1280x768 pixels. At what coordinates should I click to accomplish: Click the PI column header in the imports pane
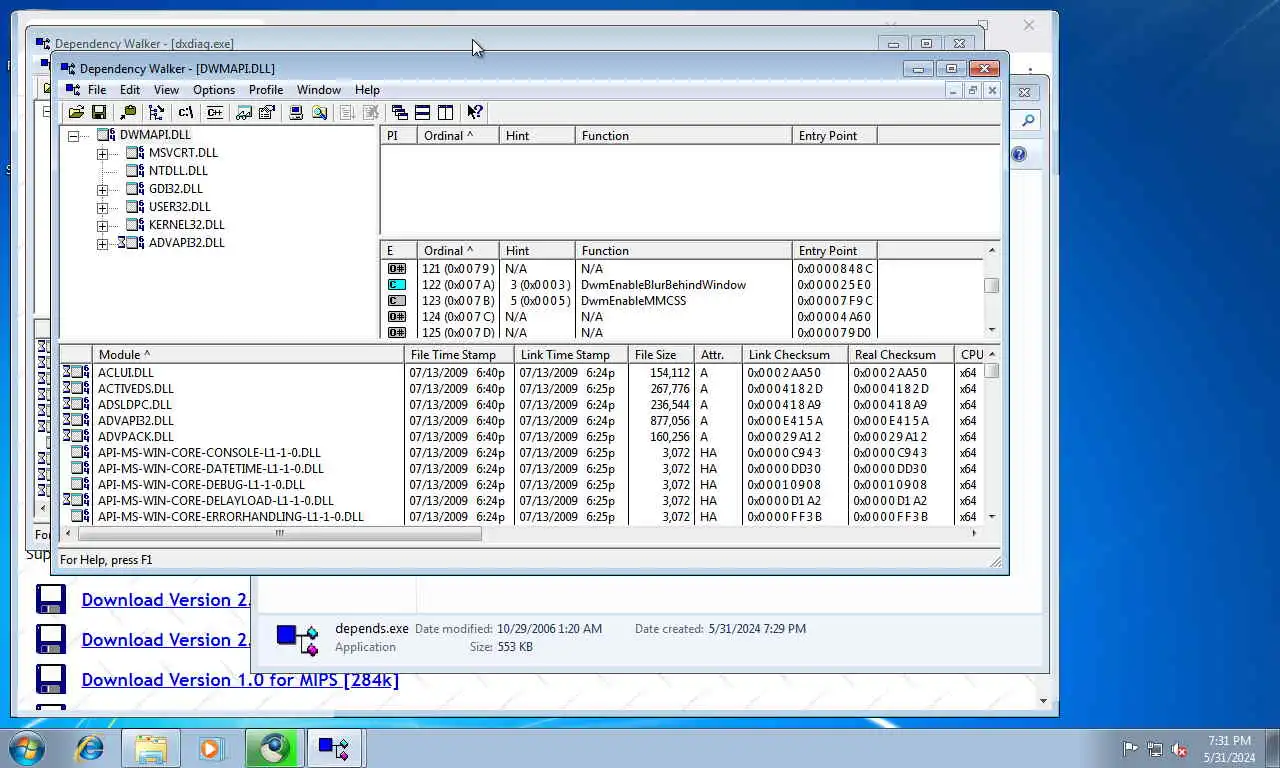[398, 136]
